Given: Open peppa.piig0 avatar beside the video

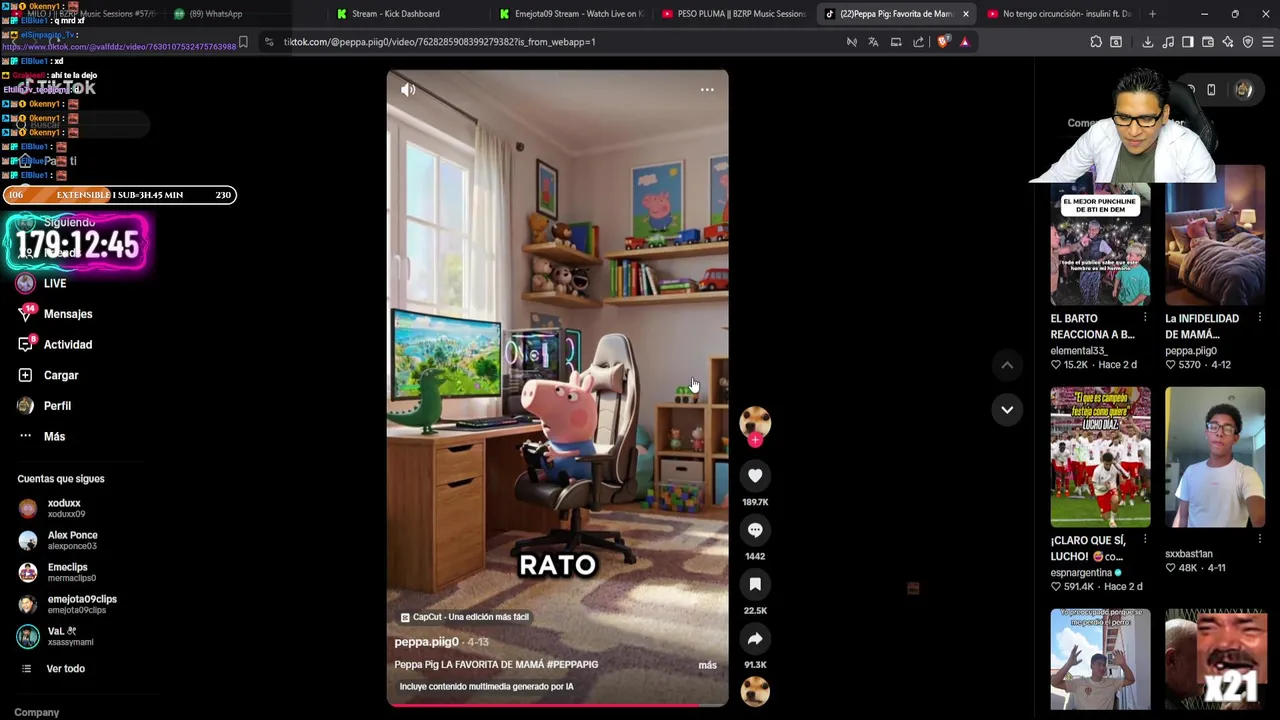Looking at the screenshot, I should coord(755,421).
